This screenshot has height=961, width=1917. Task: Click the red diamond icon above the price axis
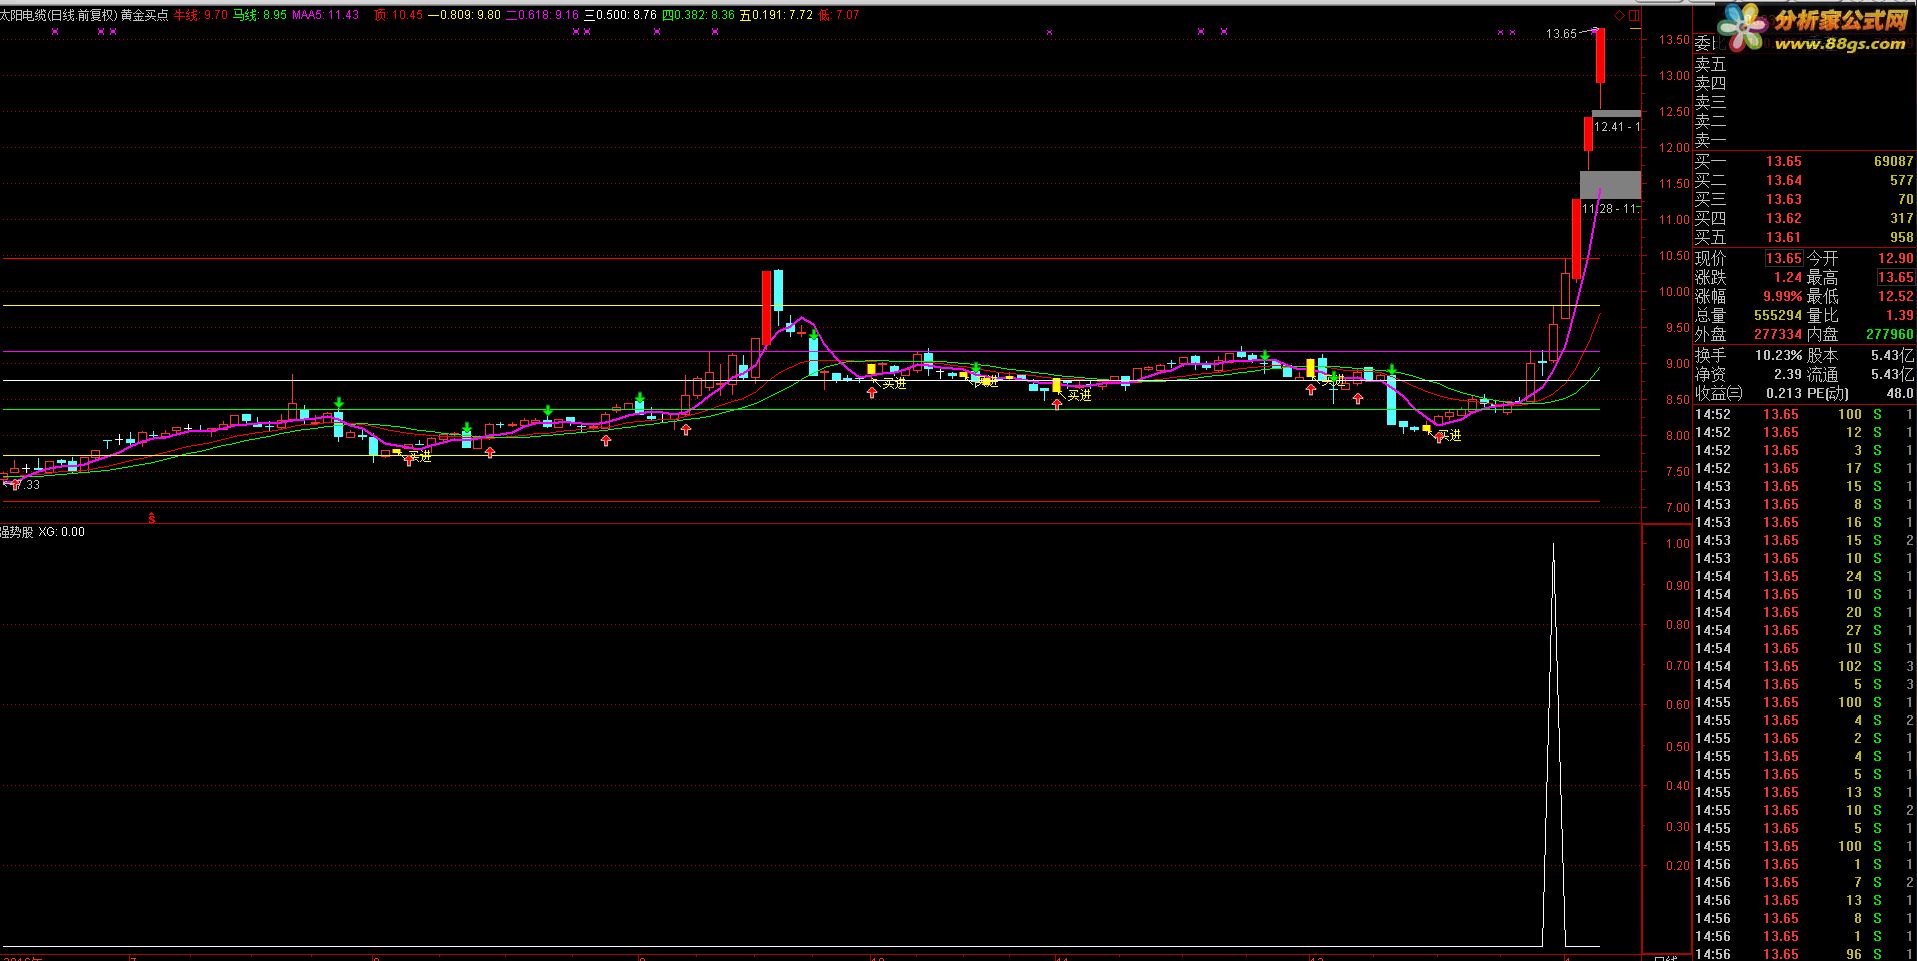1620,16
